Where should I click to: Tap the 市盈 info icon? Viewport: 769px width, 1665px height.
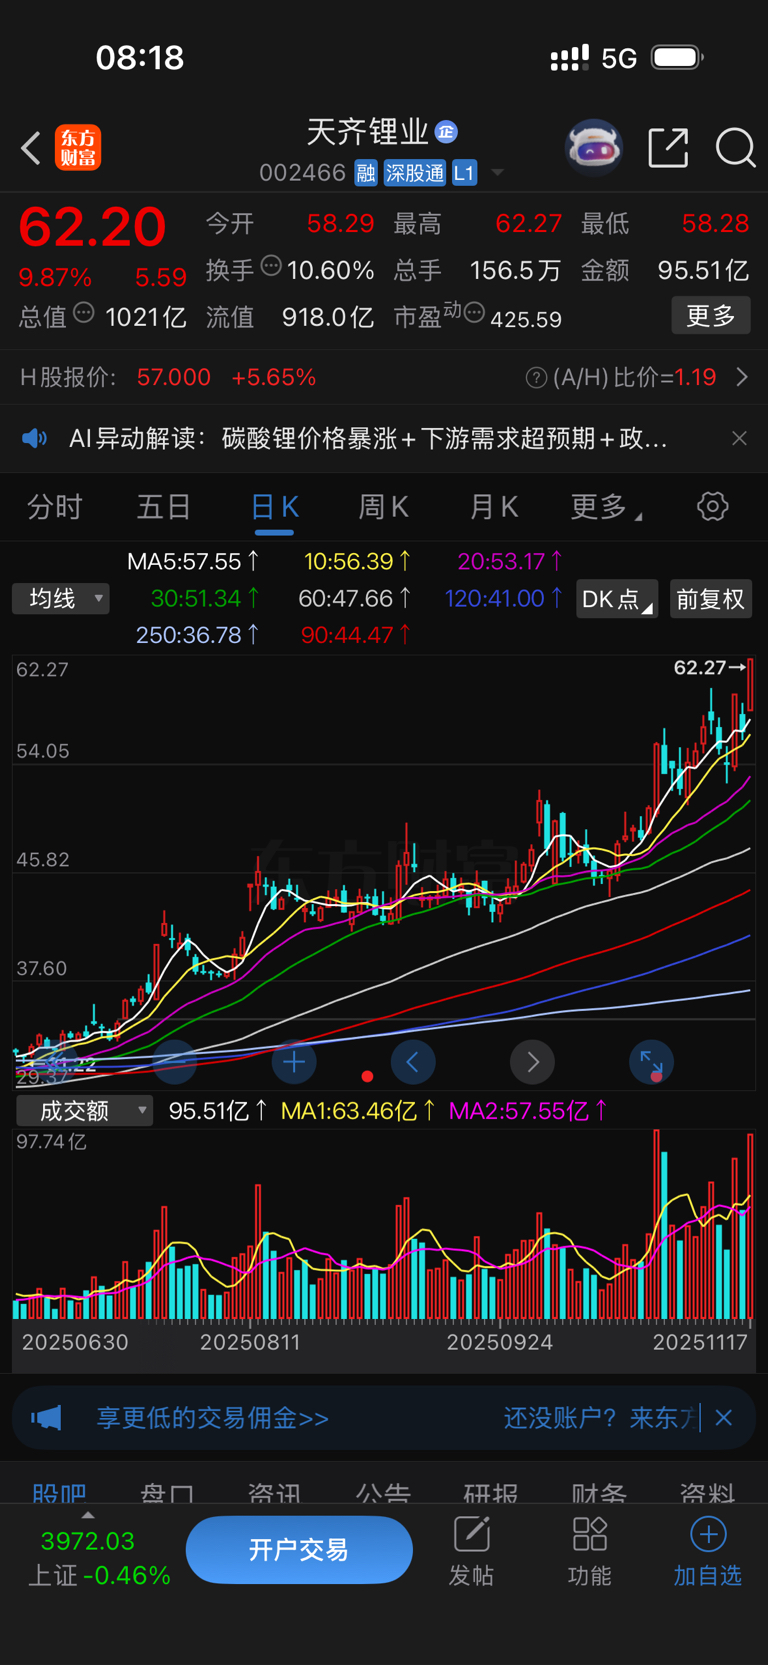coord(474,313)
